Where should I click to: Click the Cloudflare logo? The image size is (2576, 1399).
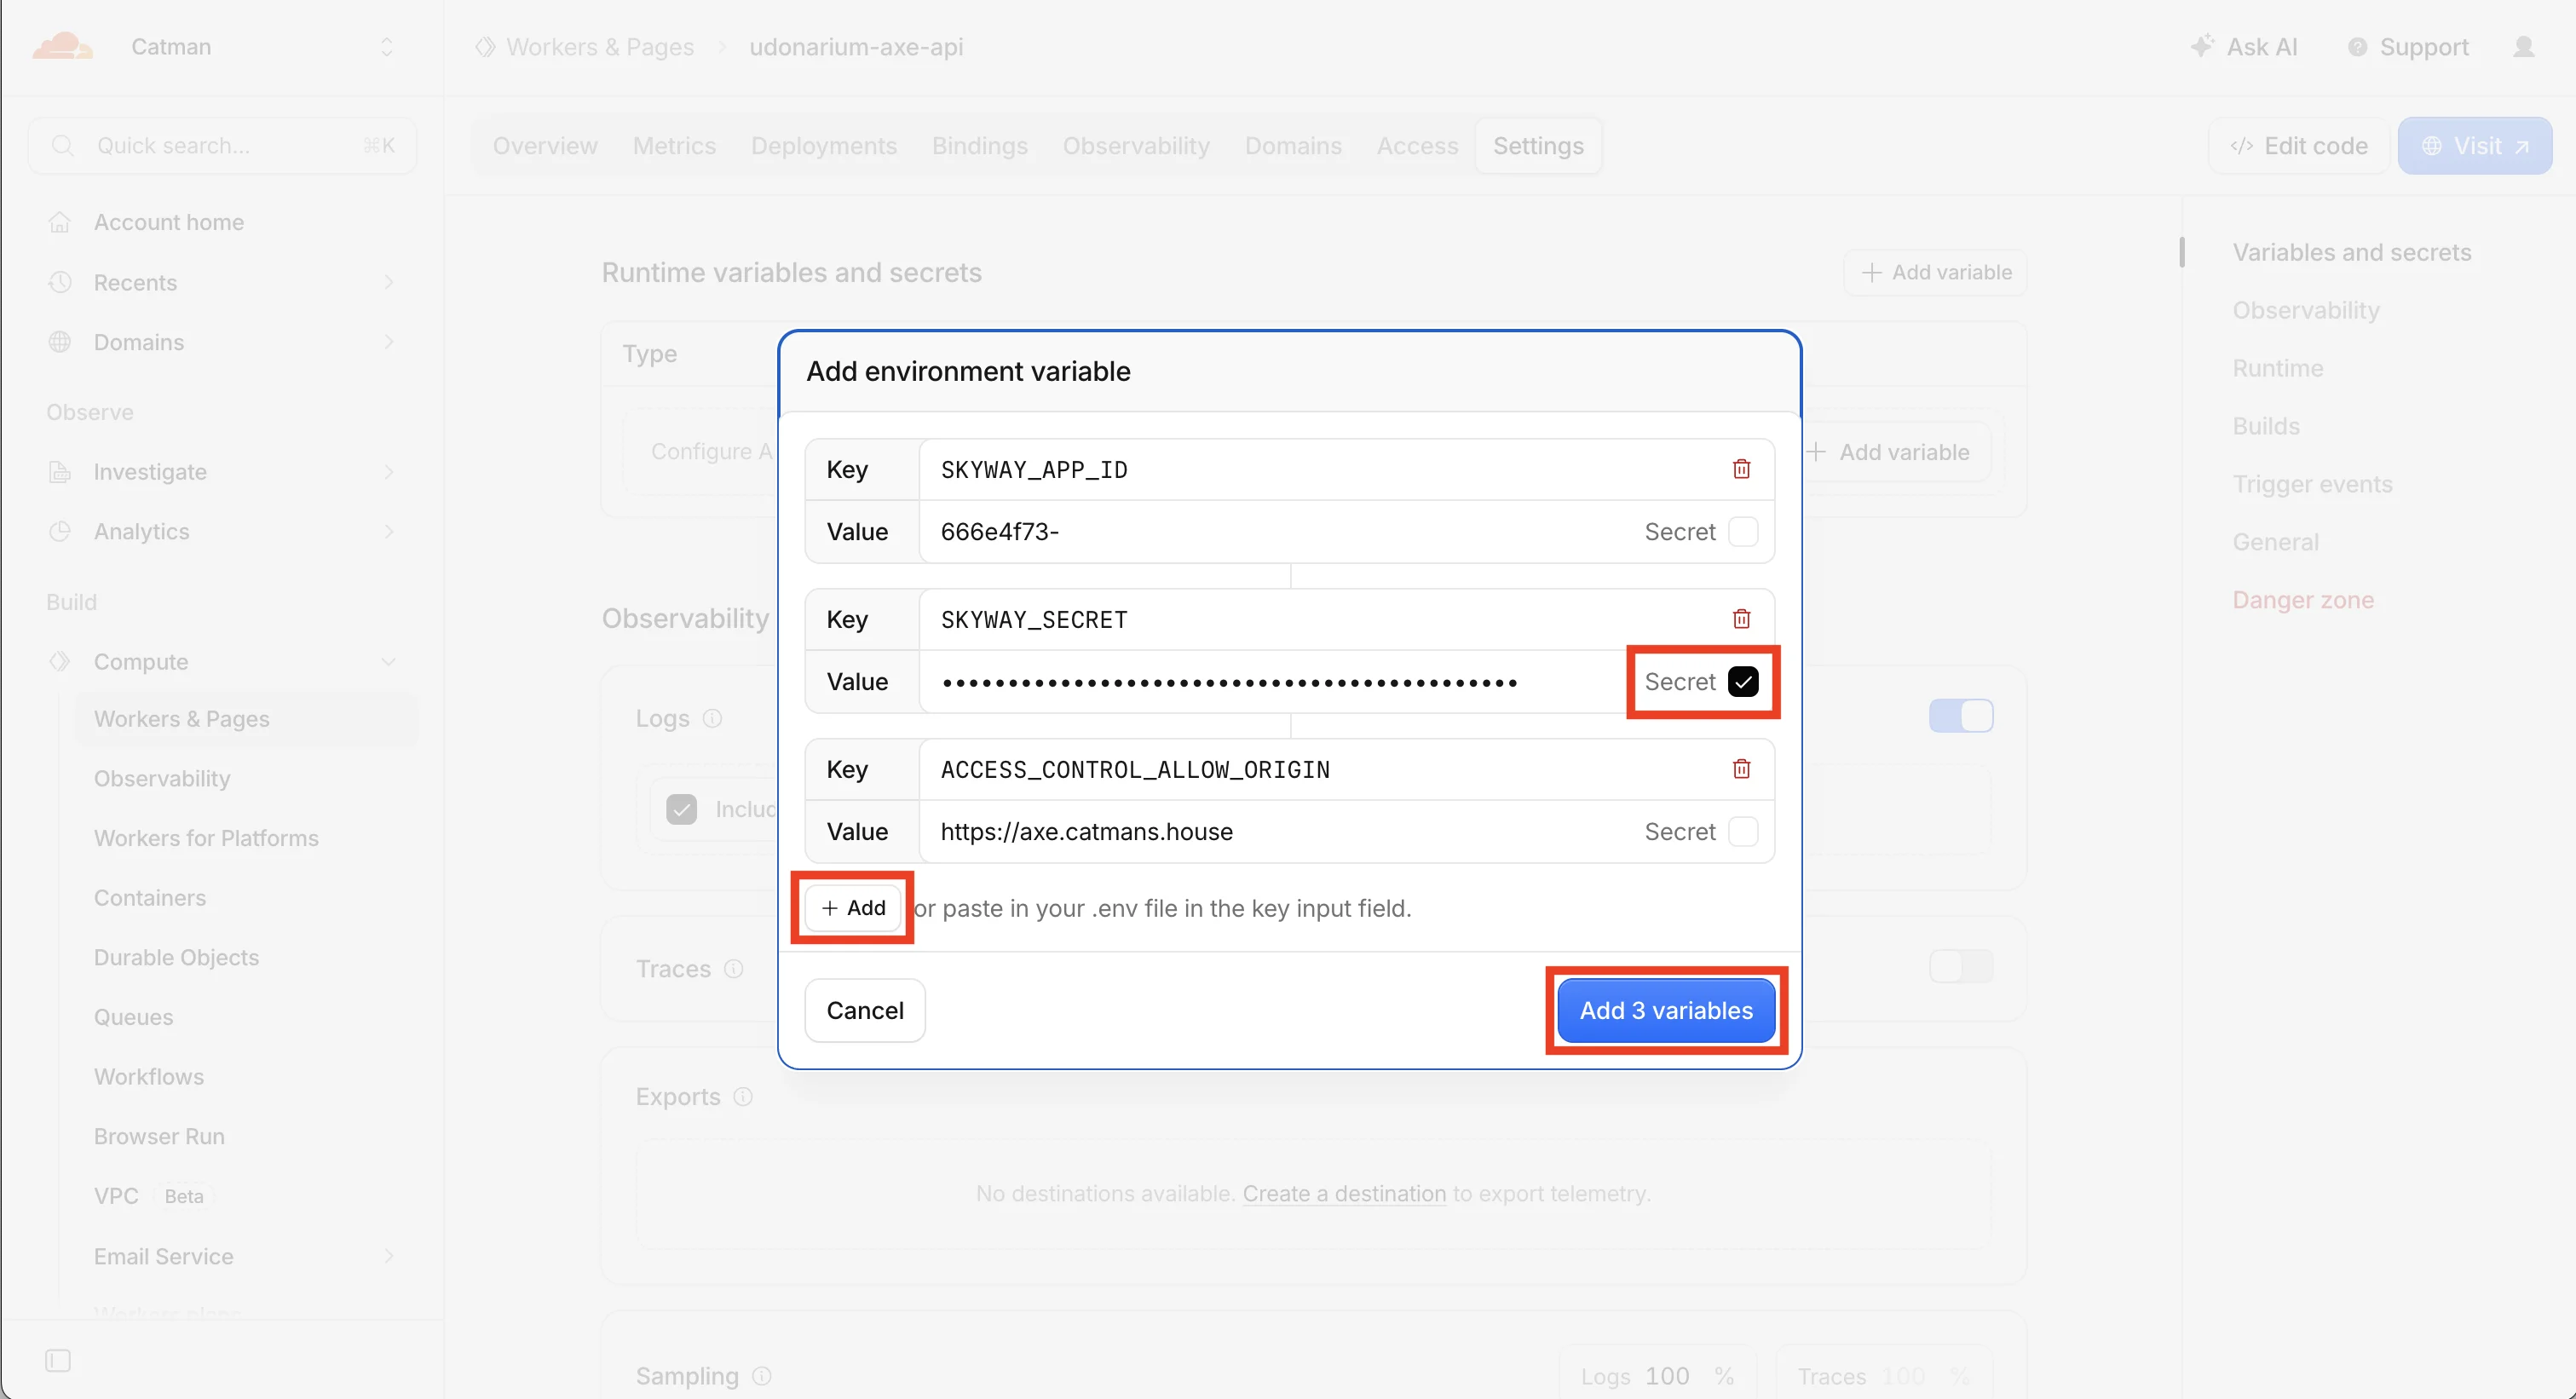[62, 46]
